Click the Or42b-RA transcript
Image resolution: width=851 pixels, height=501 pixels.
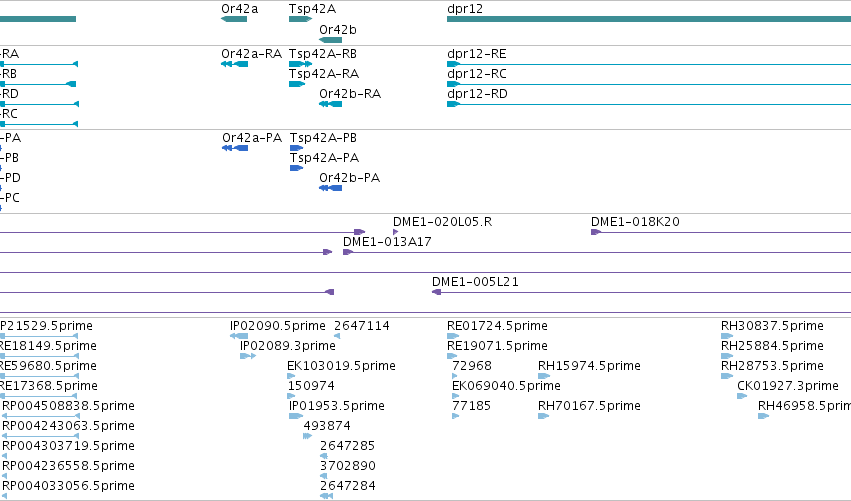[331, 104]
